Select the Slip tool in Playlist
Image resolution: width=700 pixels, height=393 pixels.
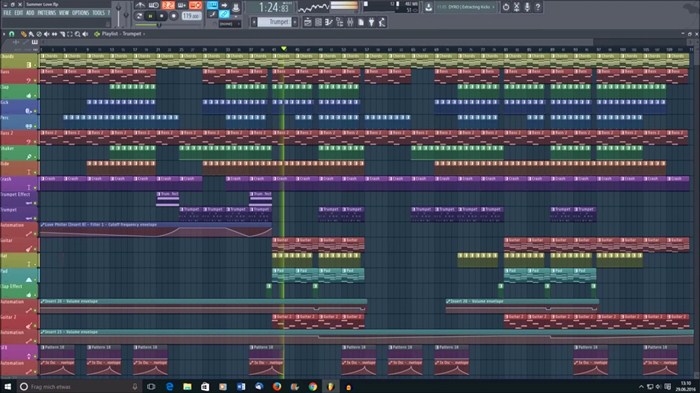[x=54, y=34]
